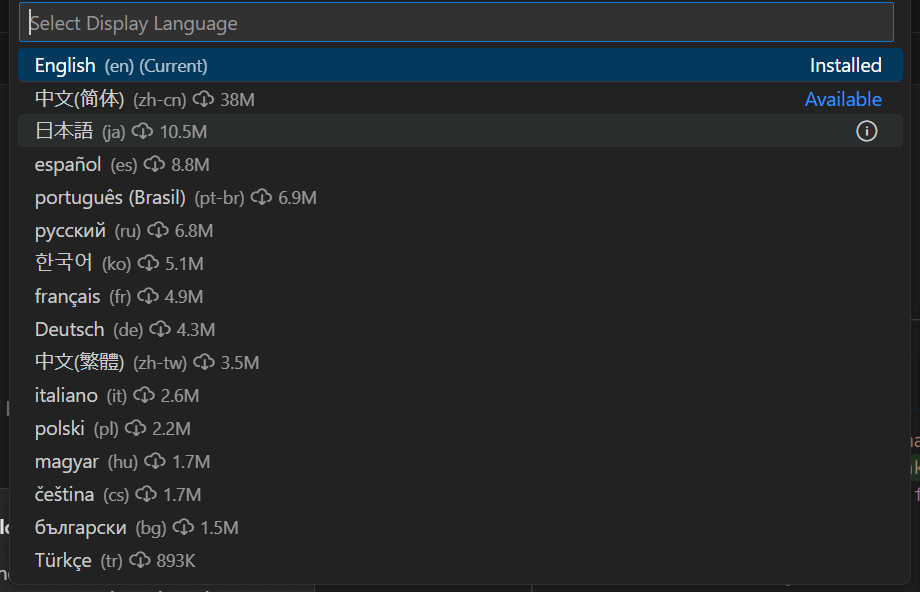Click the cloud icon beside italiano
The width and height of the screenshot is (920, 592).
pos(144,395)
